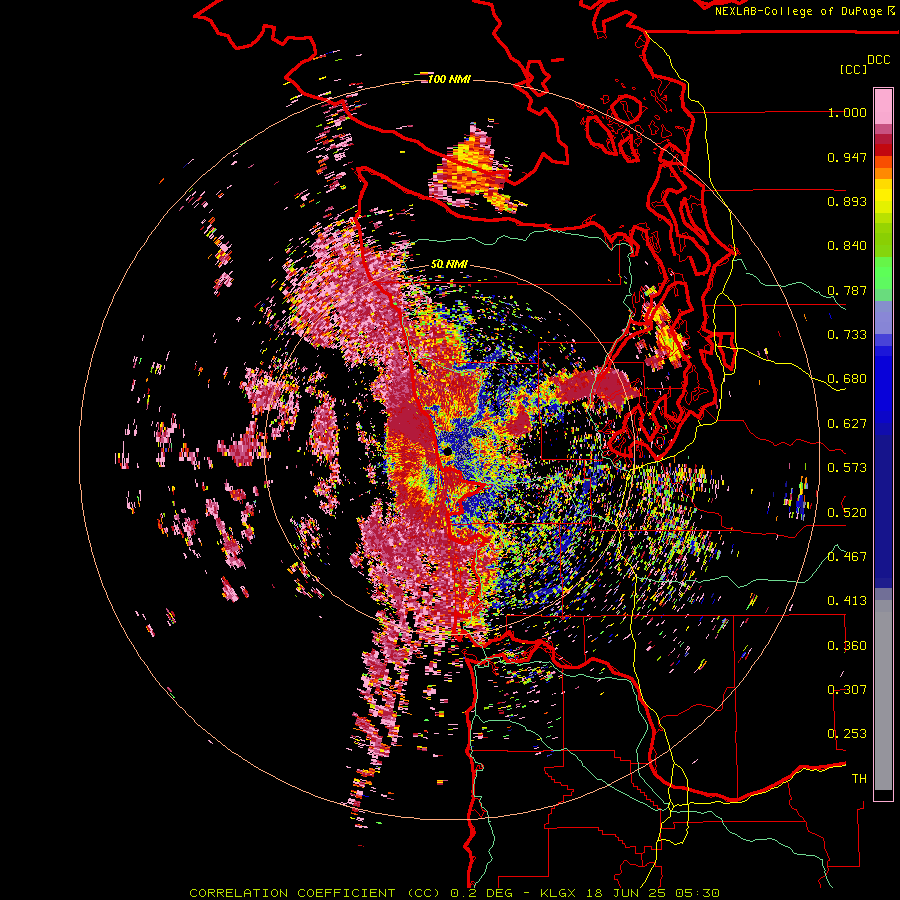The image size is (900, 900).
Task: Select the 0.253 legend value
Action: 847,734
